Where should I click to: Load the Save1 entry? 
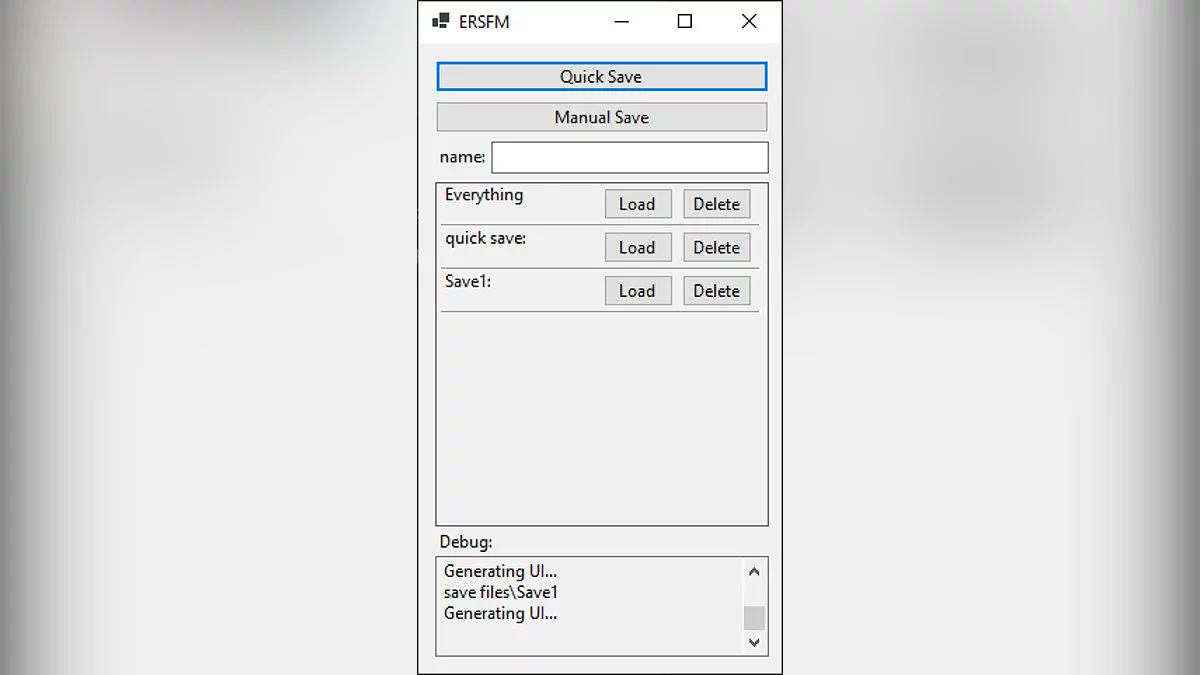click(637, 291)
